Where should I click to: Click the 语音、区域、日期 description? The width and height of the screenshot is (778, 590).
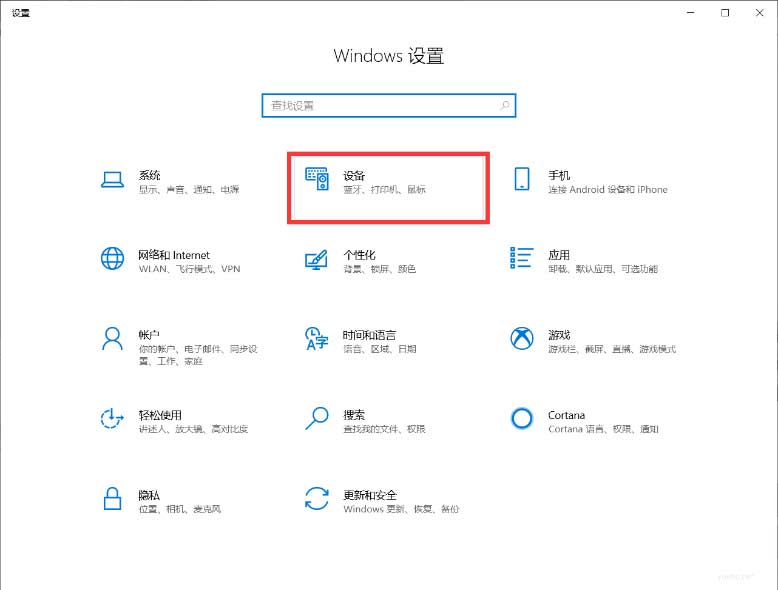380,349
